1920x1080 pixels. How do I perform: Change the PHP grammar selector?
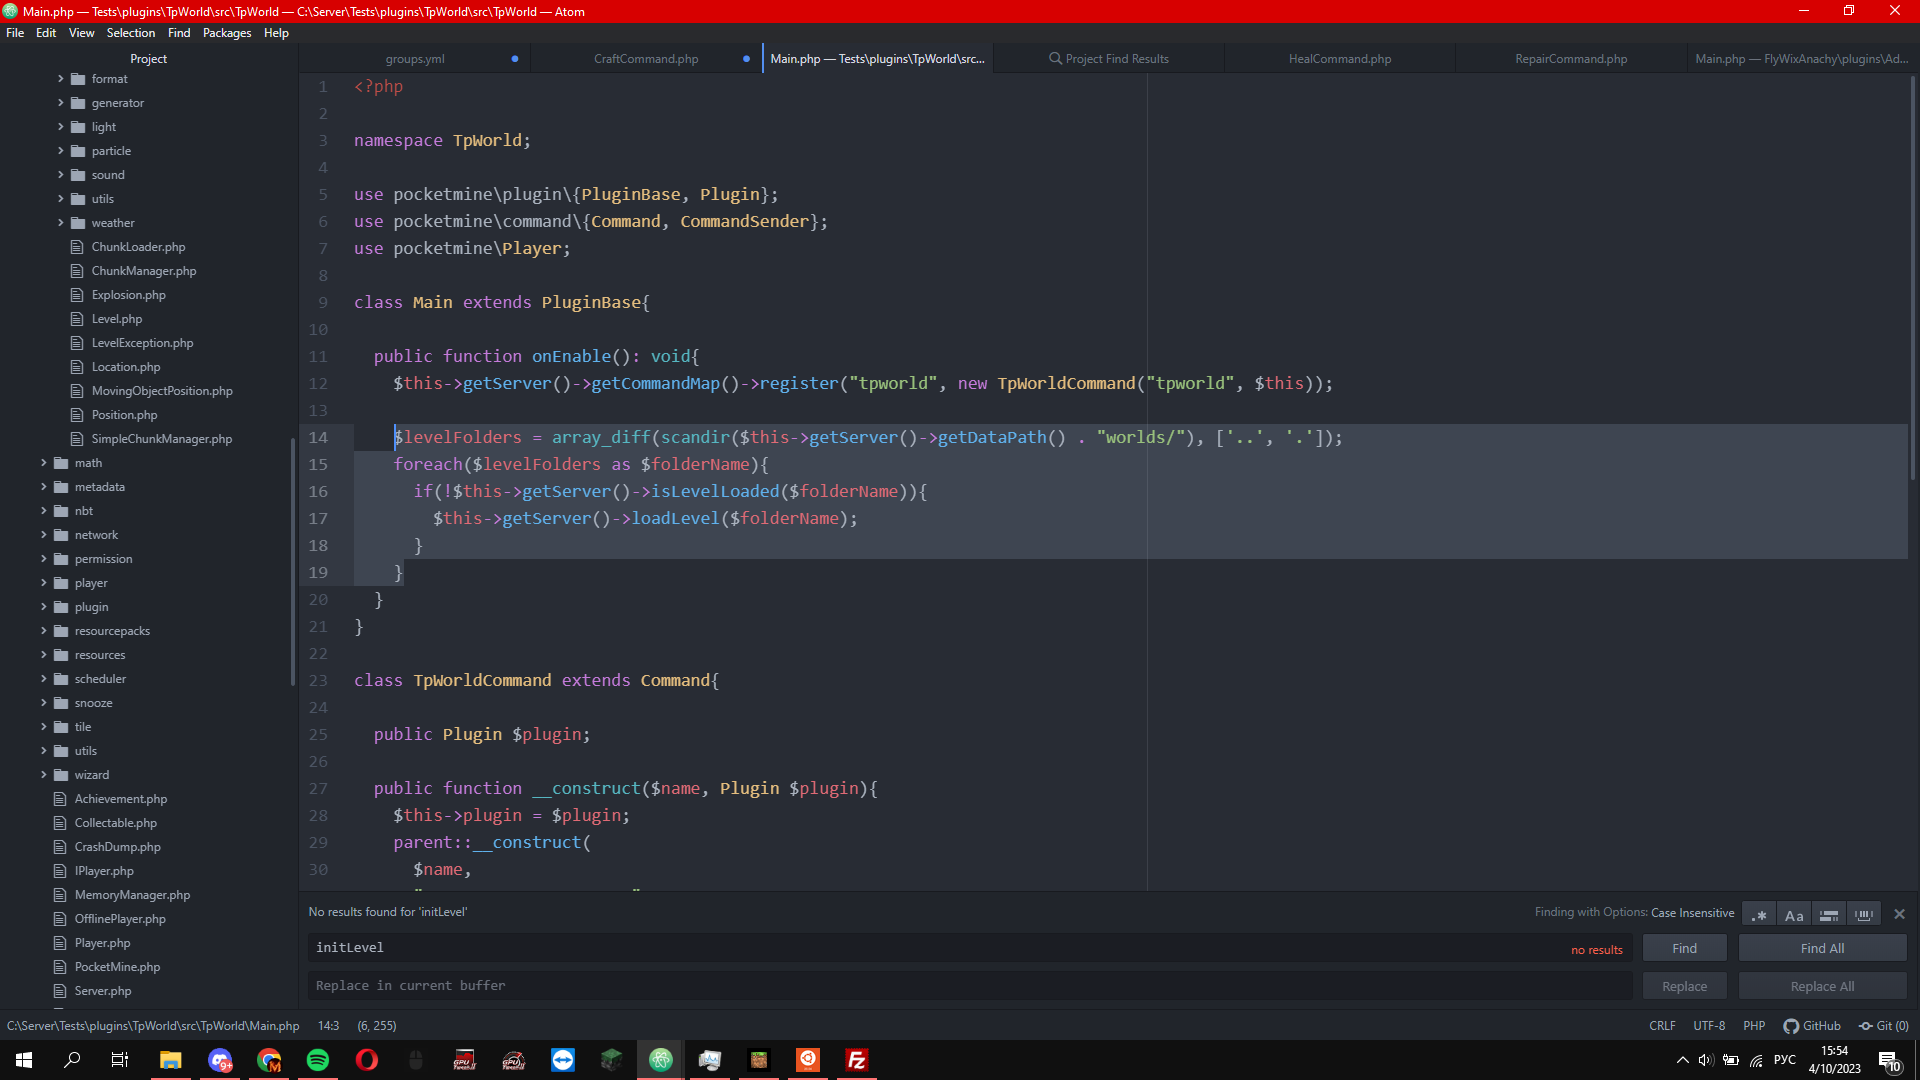(1754, 1026)
